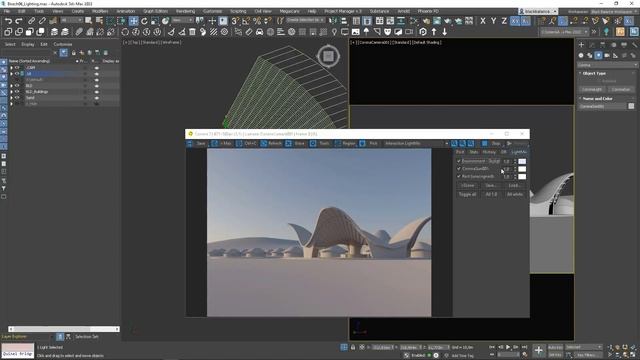Click CoronaLight button under Object Type
Screen dimensions: 640x360
(592, 89)
